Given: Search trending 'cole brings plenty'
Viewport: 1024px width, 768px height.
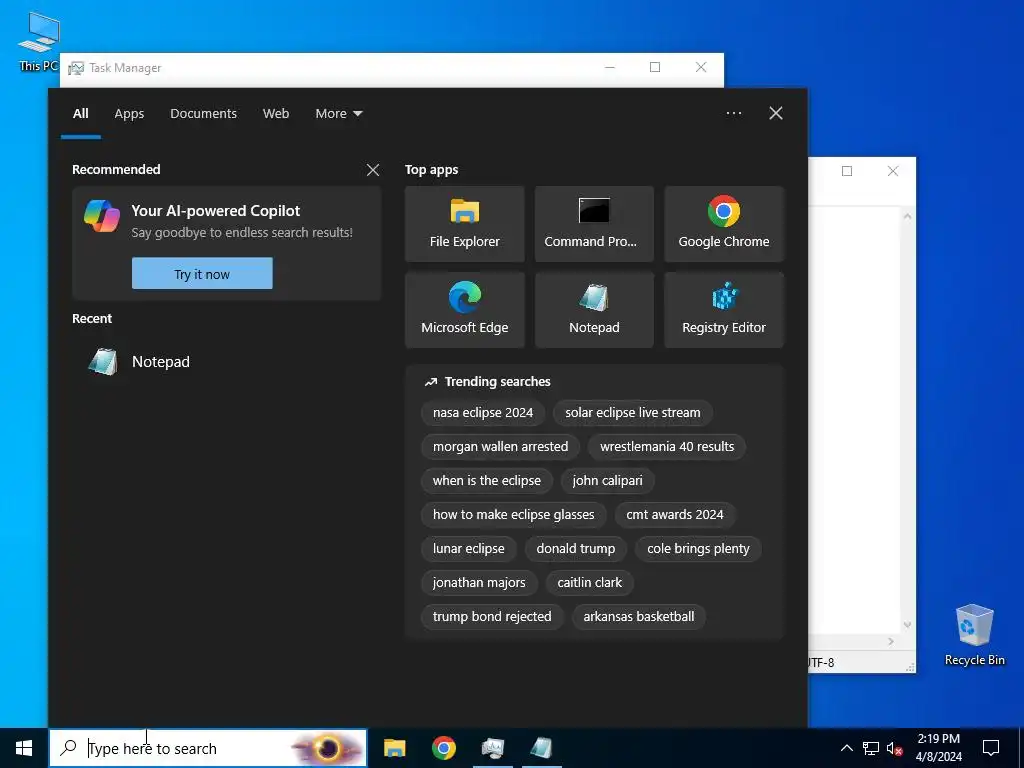Looking at the screenshot, I should click(x=698, y=549).
